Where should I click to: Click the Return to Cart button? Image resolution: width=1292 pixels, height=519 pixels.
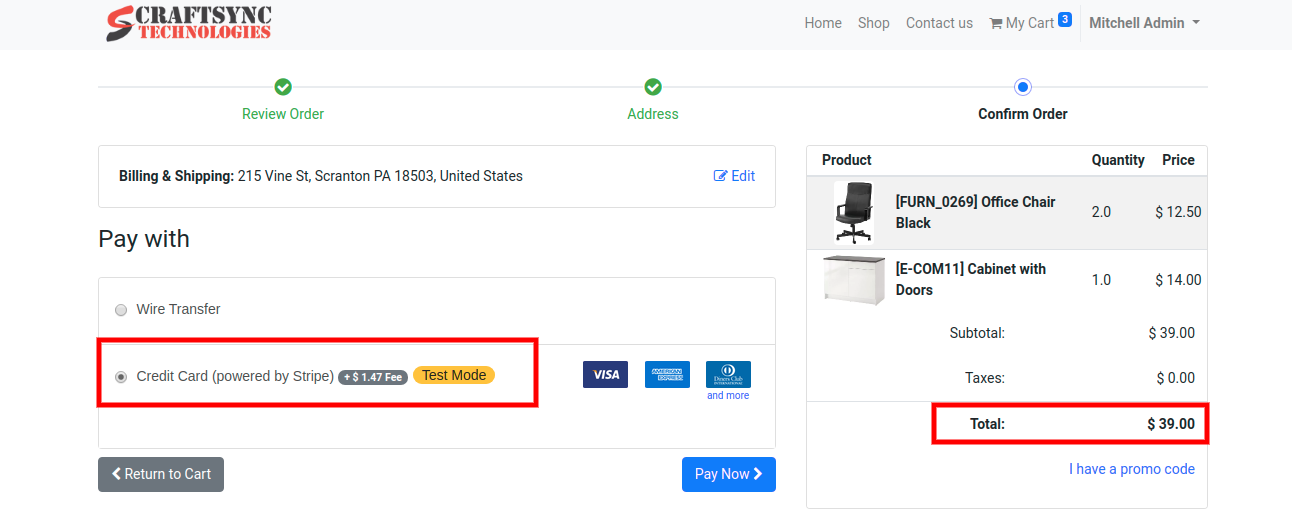pyautogui.click(x=161, y=474)
